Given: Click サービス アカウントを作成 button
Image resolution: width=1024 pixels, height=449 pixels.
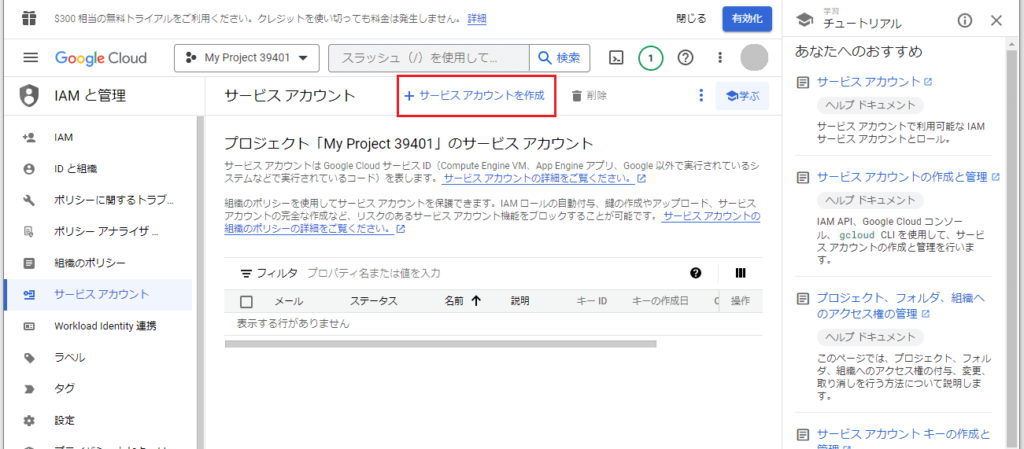Looking at the screenshot, I should (x=475, y=95).
